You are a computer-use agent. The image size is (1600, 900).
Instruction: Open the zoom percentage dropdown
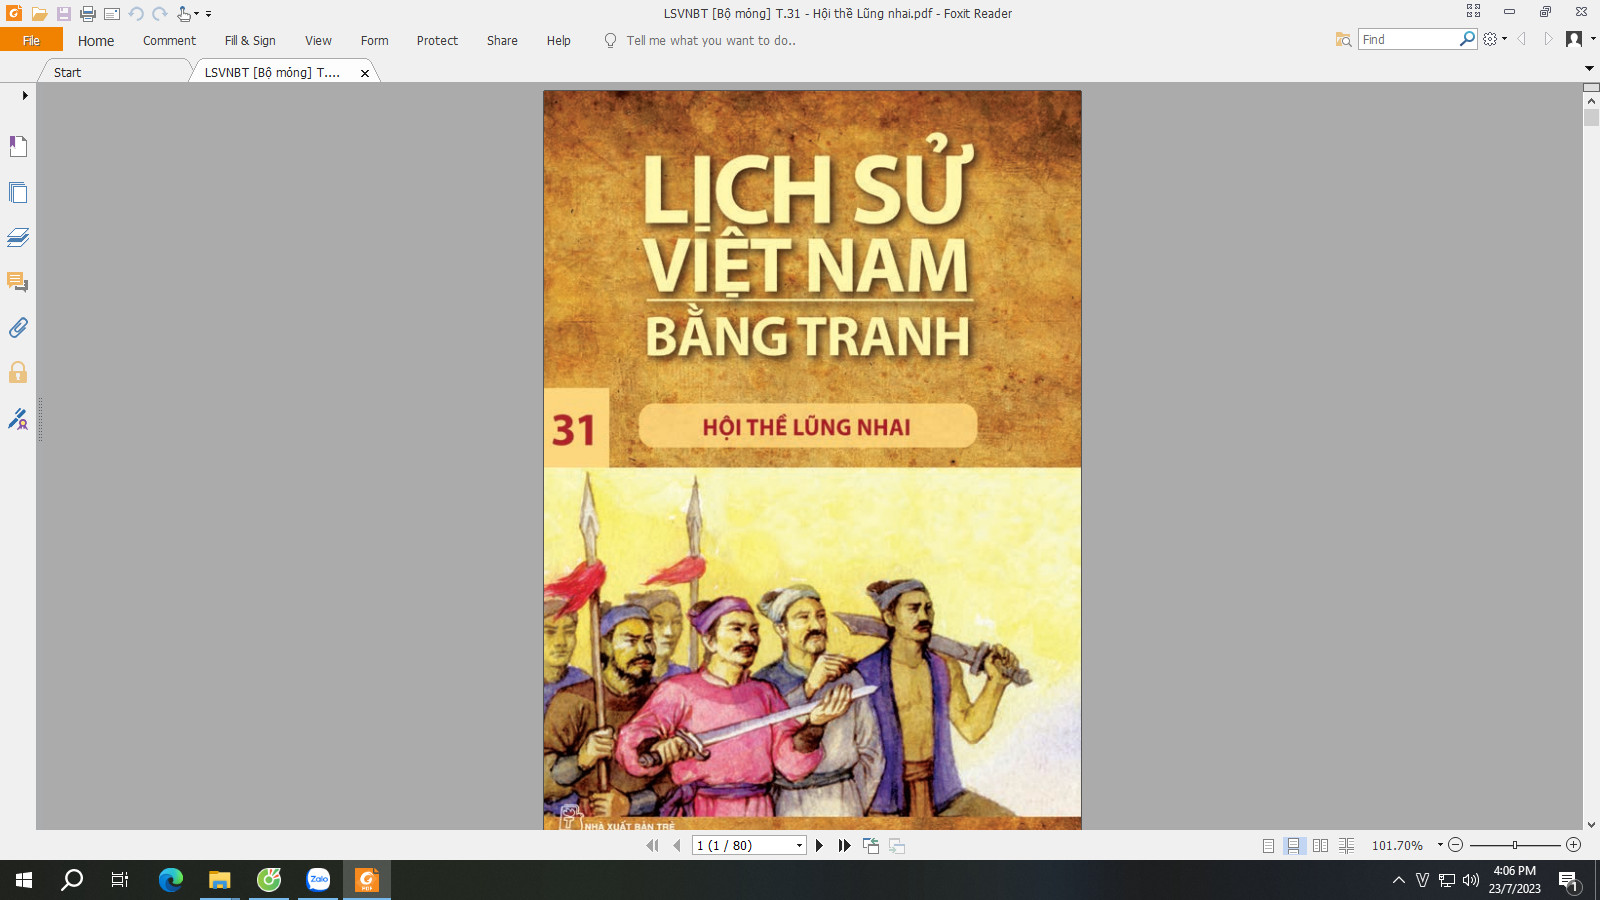(1440, 845)
